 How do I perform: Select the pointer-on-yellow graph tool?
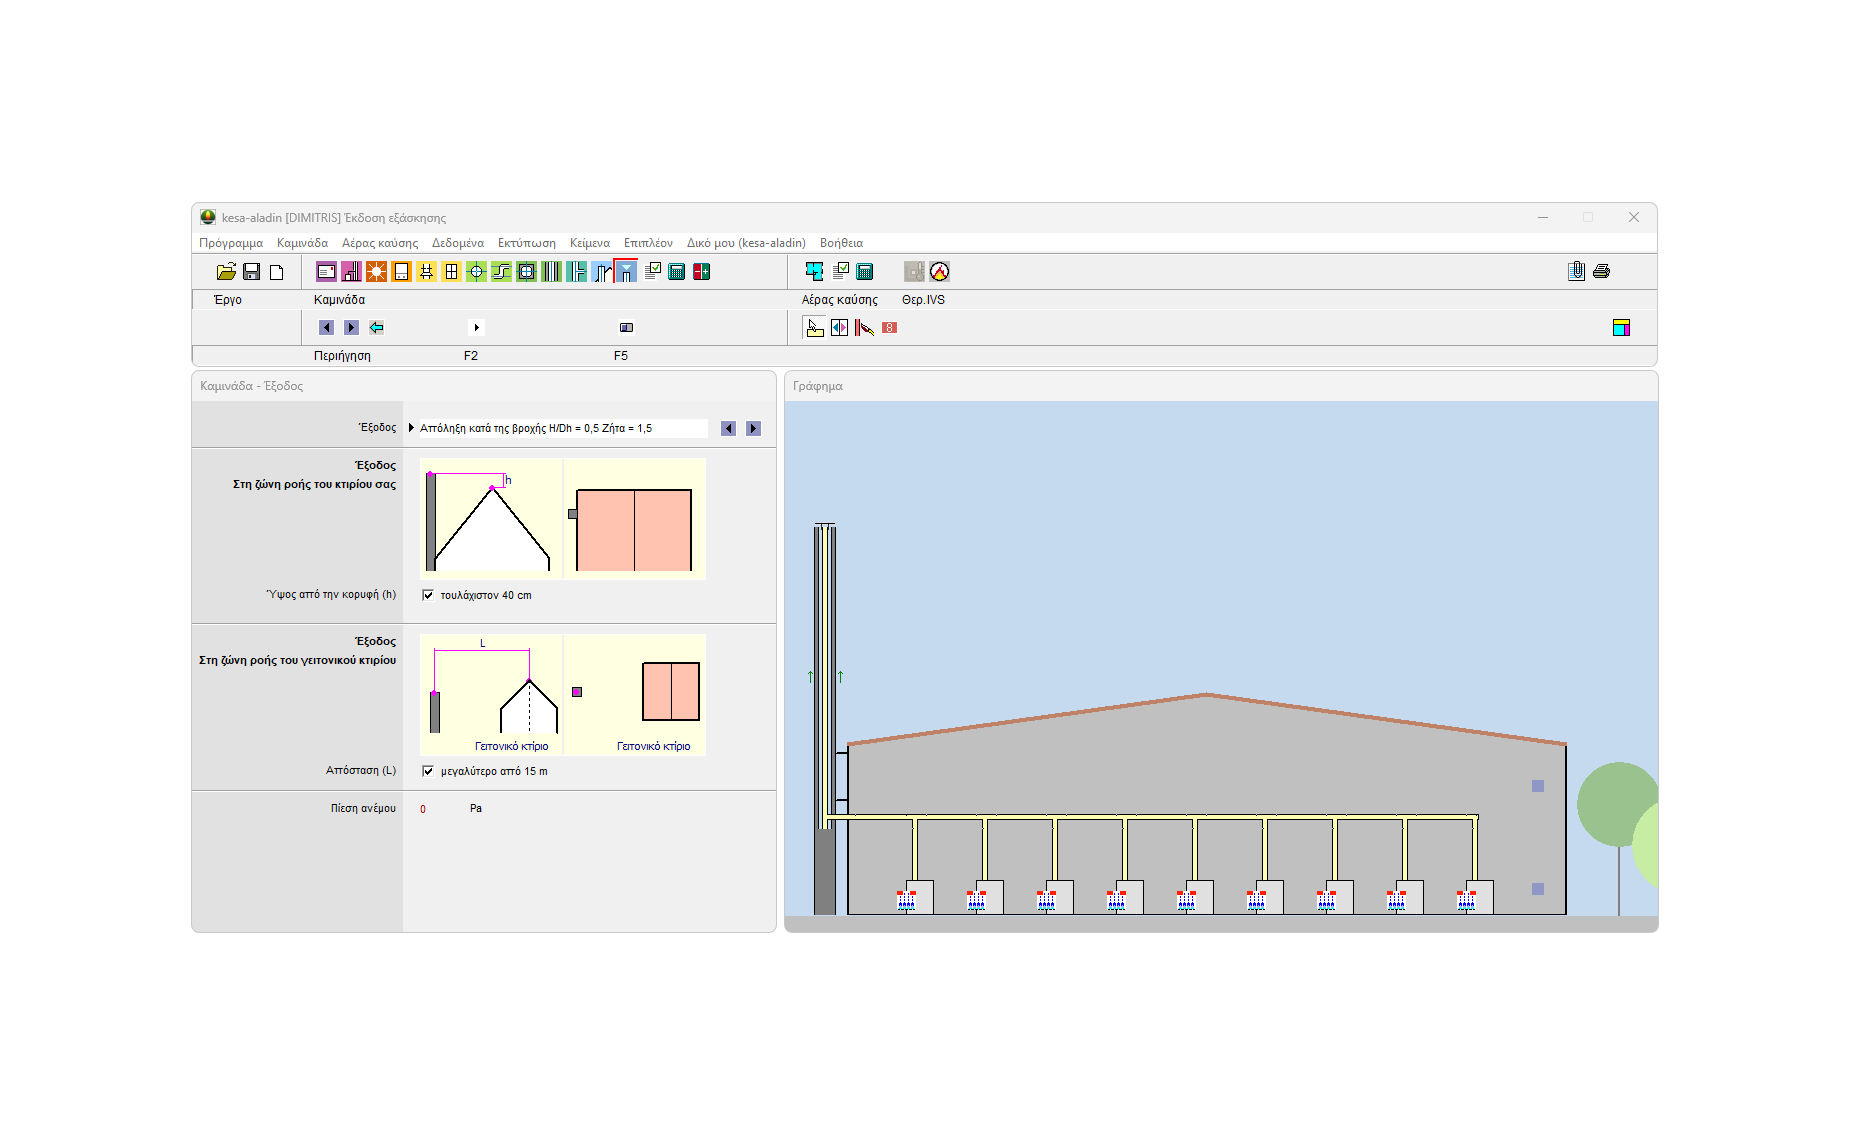(x=815, y=328)
